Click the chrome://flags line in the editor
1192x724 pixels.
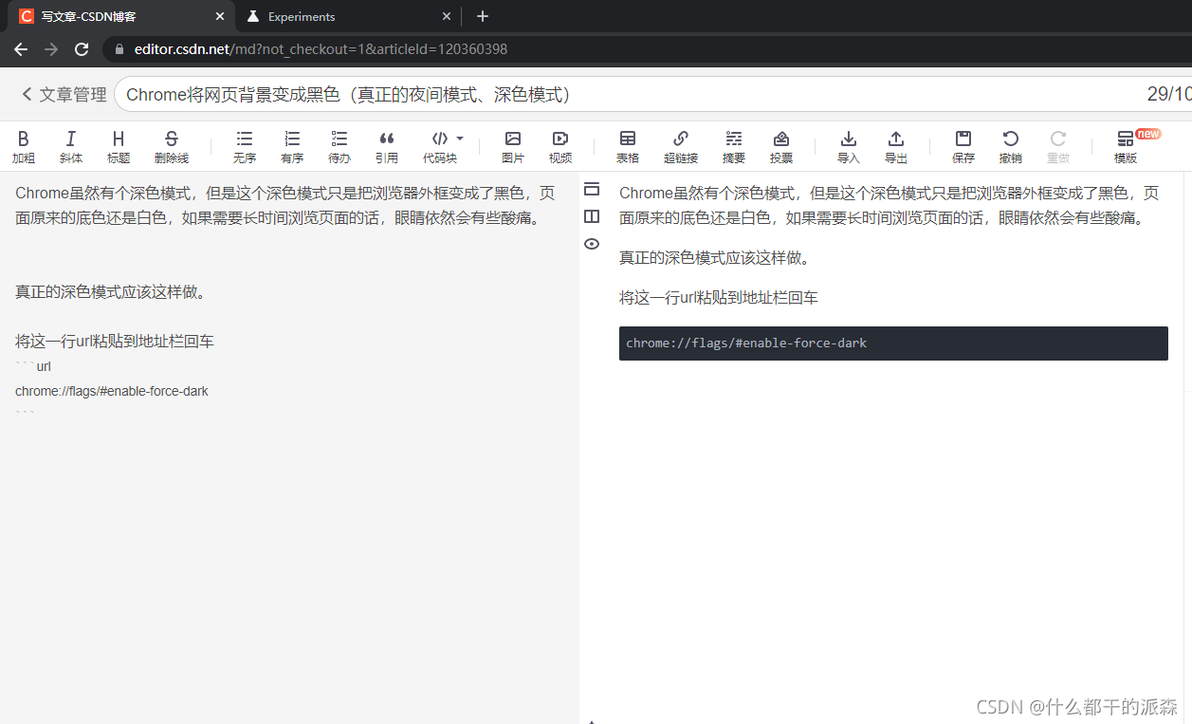pyautogui.click(x=112, y=391)
